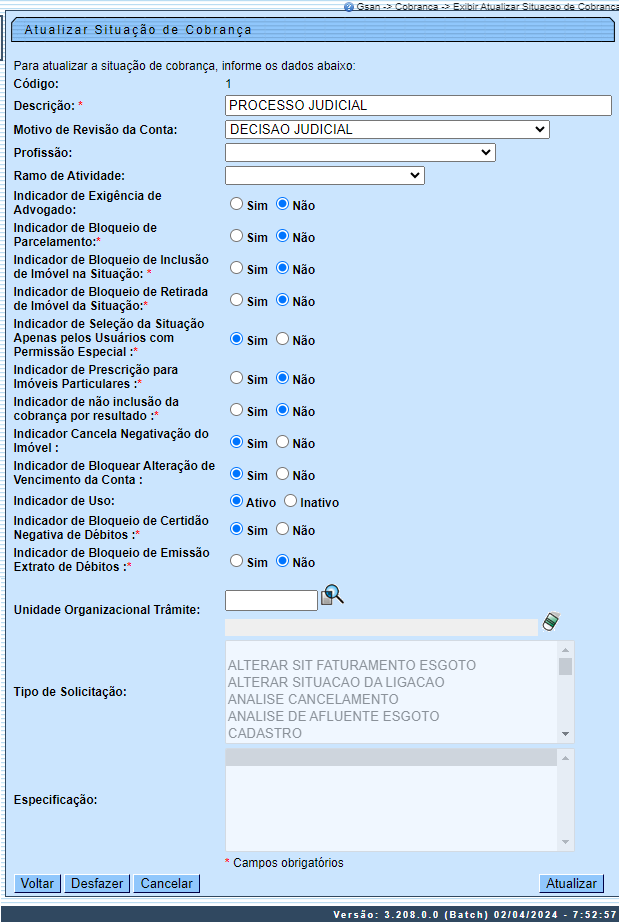Set Sim for Cancela Negativação do Imóvel
The width and height of the screenshot is (619, 922).
point(236,442)
